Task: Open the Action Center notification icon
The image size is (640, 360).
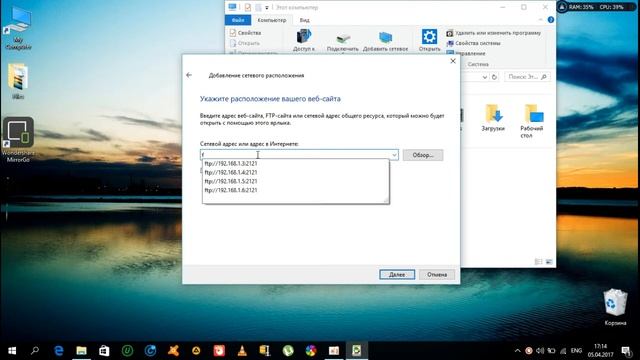Action: point(626,351)
